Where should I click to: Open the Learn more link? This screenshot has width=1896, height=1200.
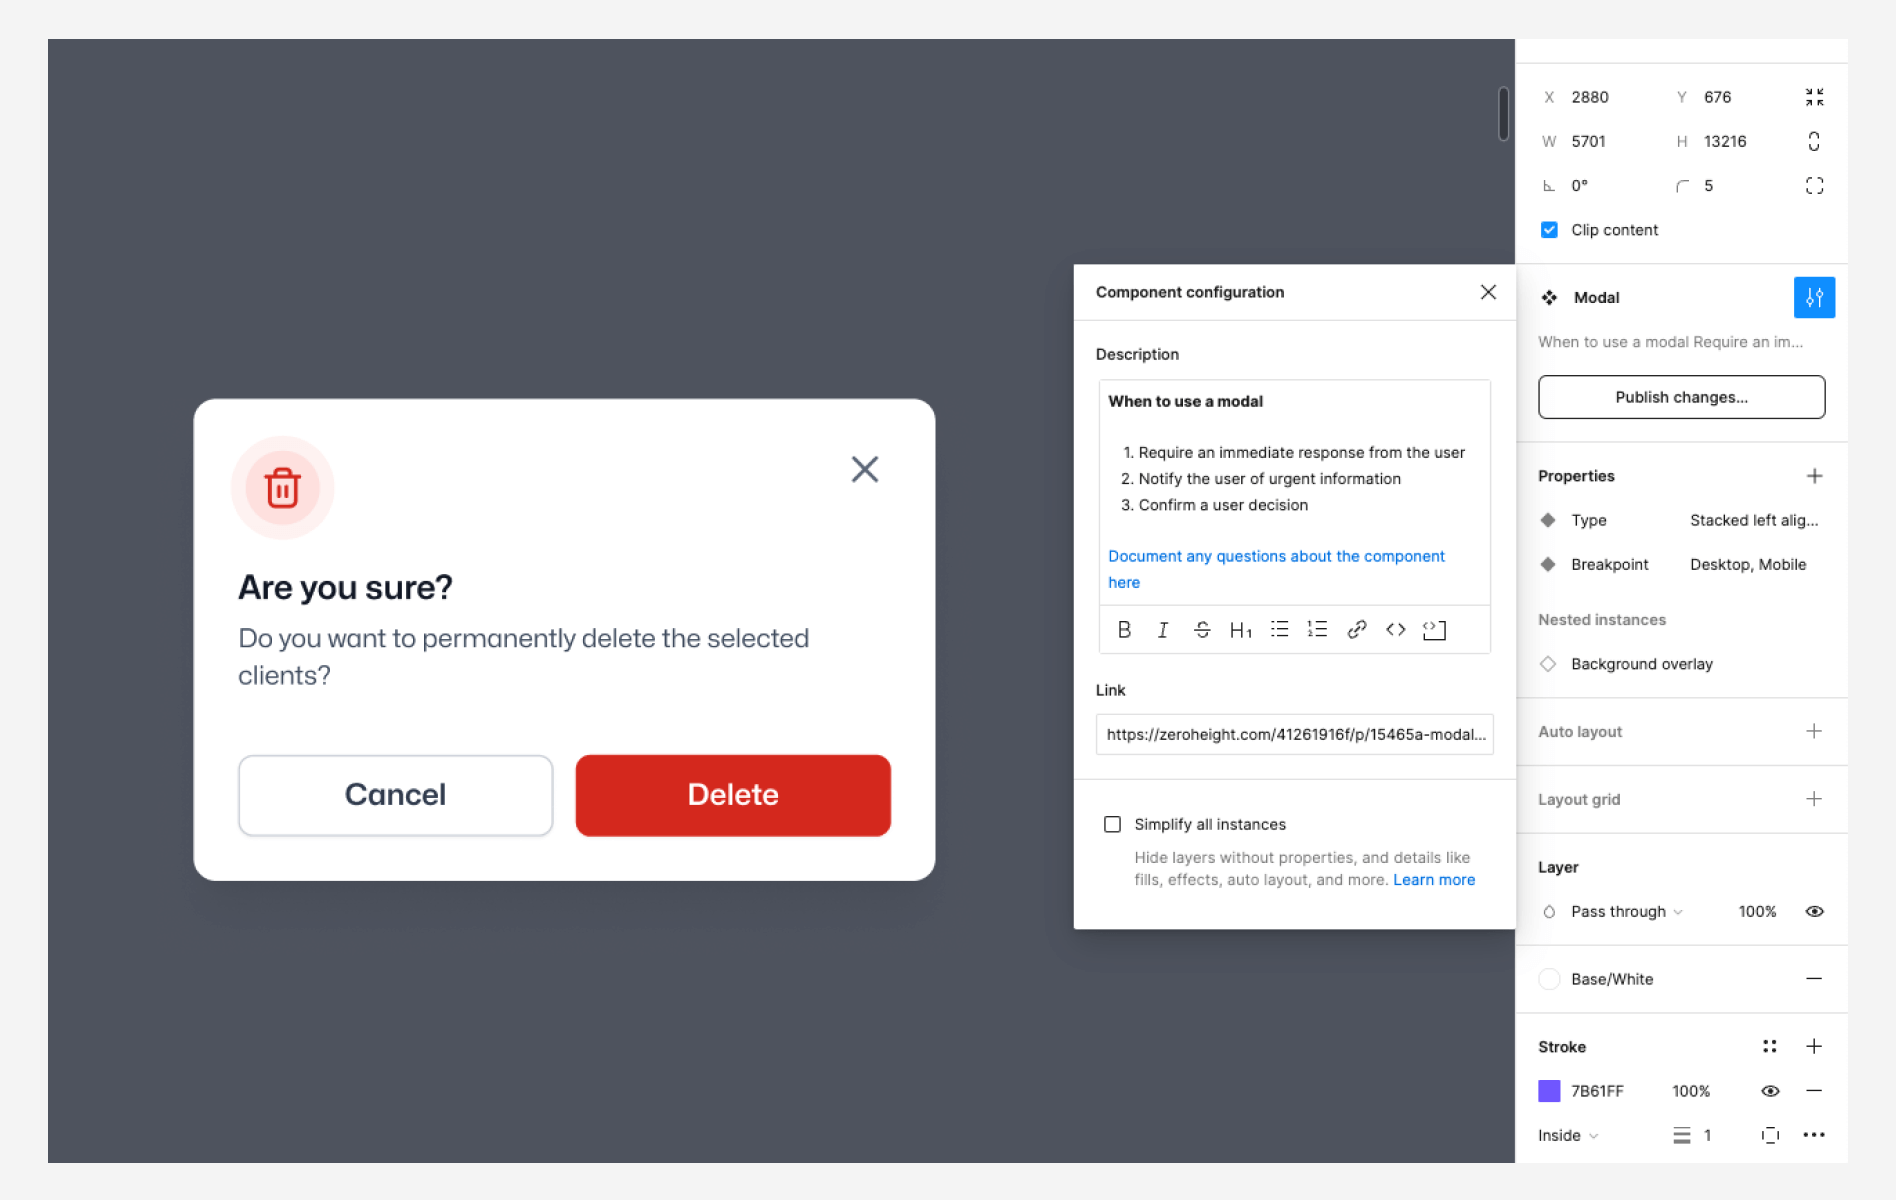point(1434,880)
